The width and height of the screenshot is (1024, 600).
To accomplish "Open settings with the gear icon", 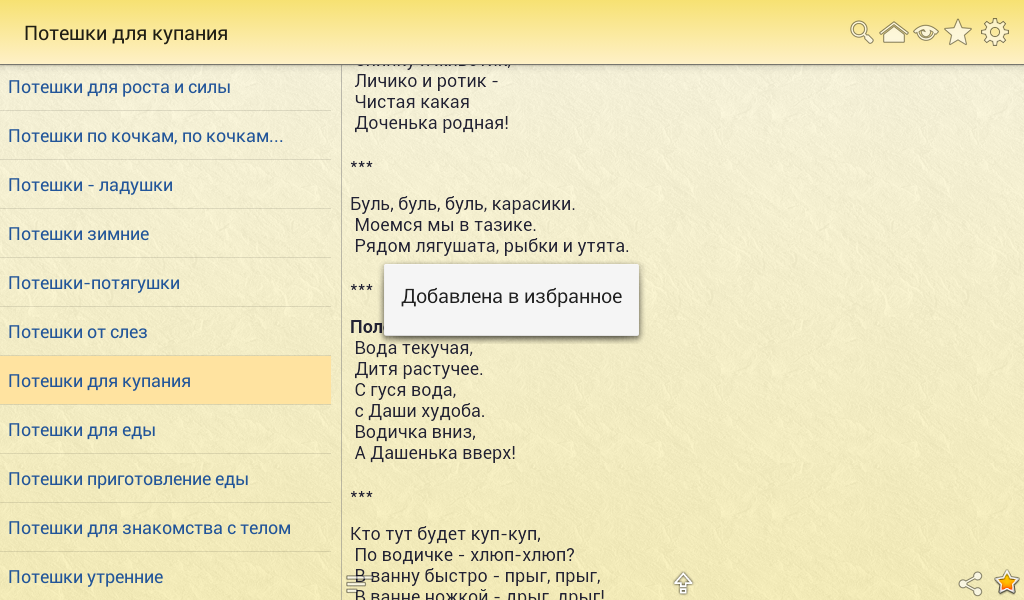I will coord(994,33).
